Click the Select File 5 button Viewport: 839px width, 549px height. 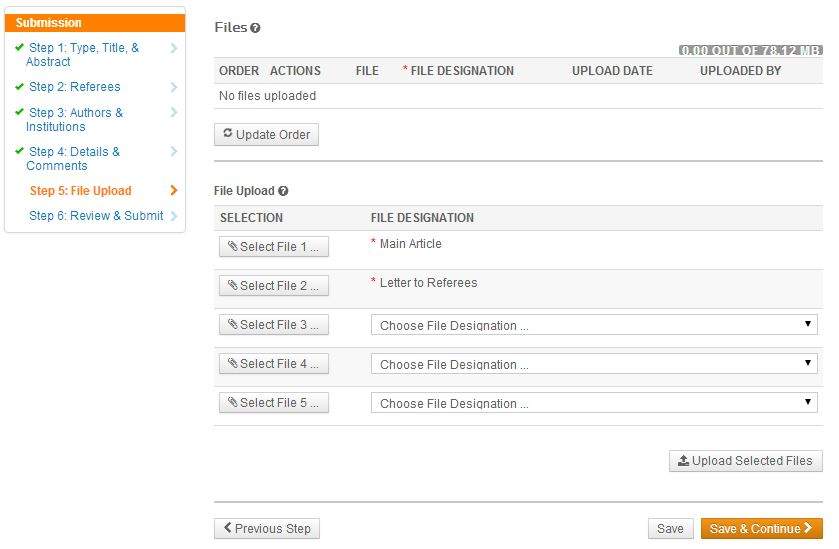pyautogui.click(x=273, y=403)
